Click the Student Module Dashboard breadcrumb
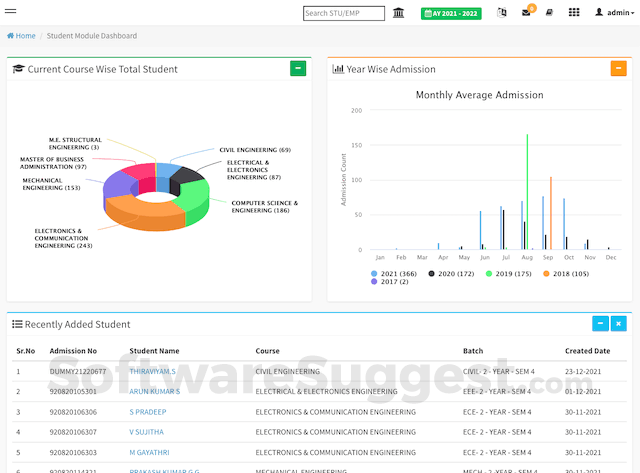Screen dimensions: 640x473 click(92, 36)
